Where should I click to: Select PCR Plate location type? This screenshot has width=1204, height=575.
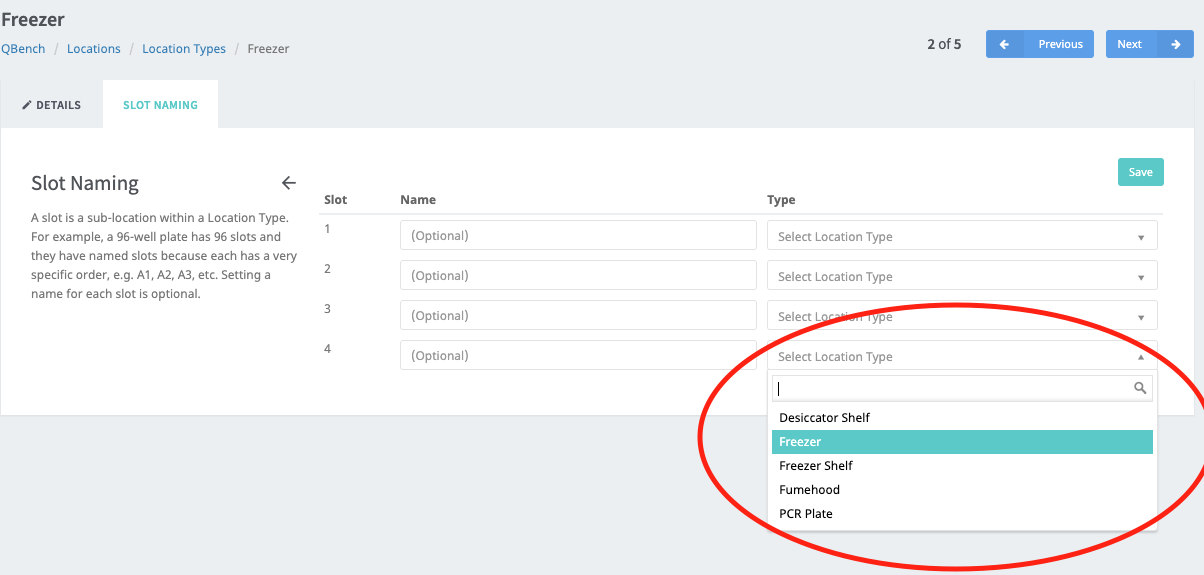(962, 514)
